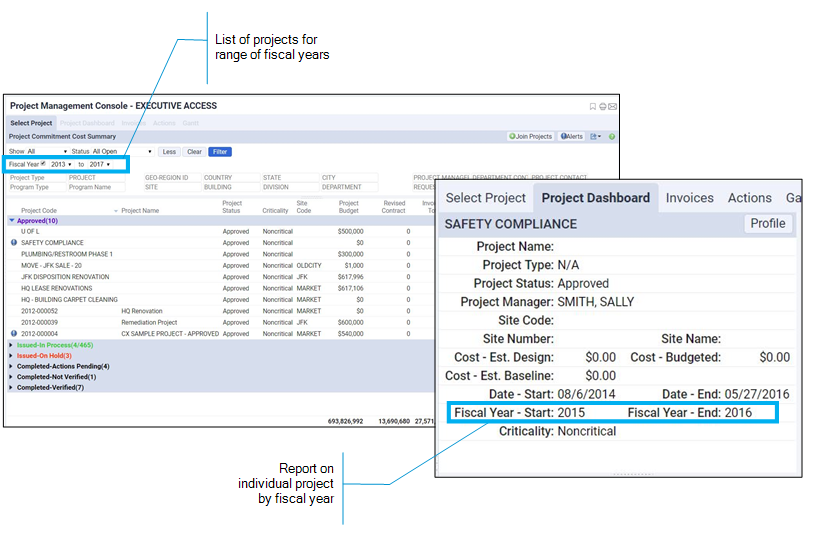Image resolution: width=815 pixels, height=536 pixels.
Task: Select HQ - BUILDING CARPET CLEANING project
Action: [x=69, y=300]
